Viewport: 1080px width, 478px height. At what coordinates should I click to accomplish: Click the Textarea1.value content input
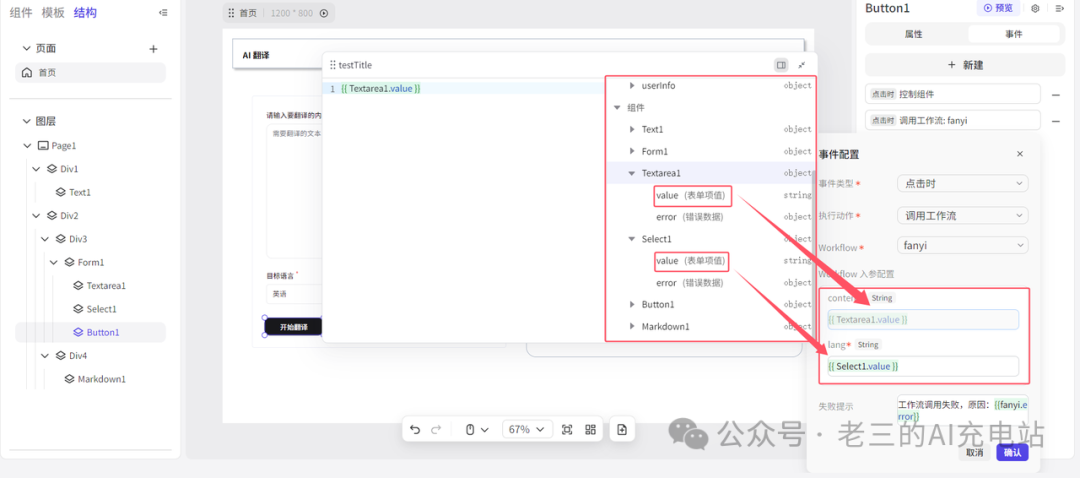tap(923, 320)
